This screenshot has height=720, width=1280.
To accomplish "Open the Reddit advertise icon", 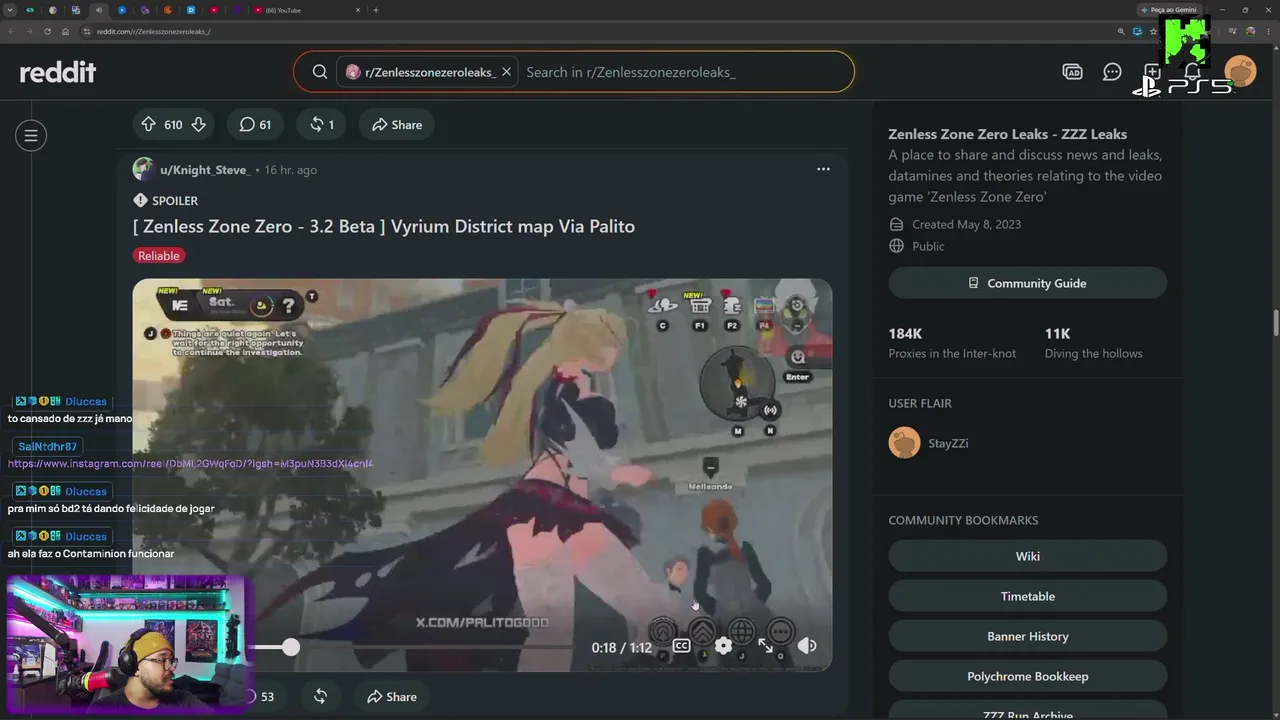I will click(1072, 72).
